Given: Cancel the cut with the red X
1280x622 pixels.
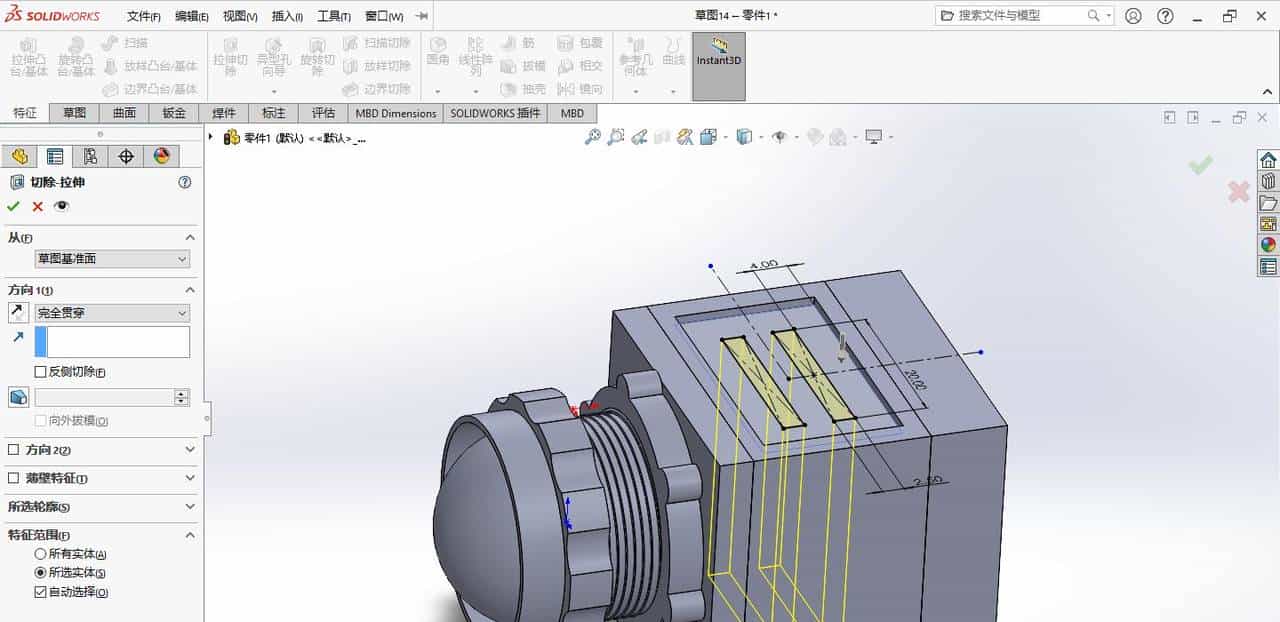Looking at the screenshot, I should coord(37,206).
